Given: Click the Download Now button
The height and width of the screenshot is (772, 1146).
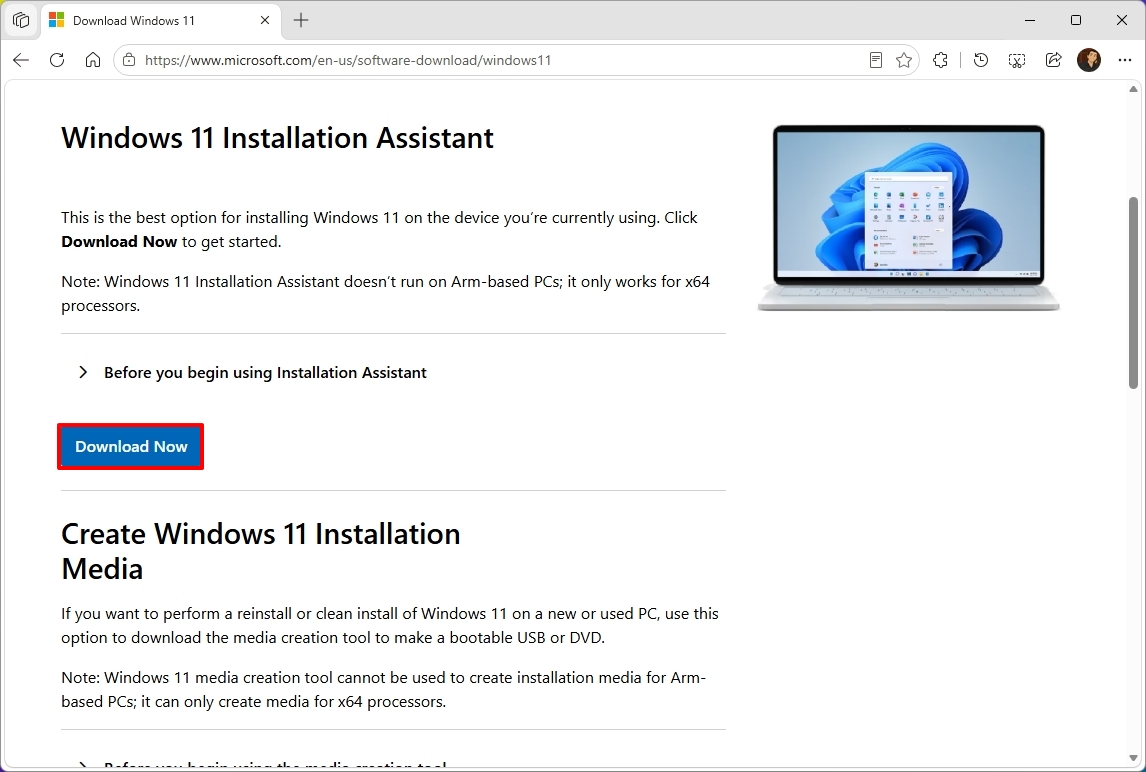Looking at the screenshot, I should pyautogui.click(x=131, y=447).
